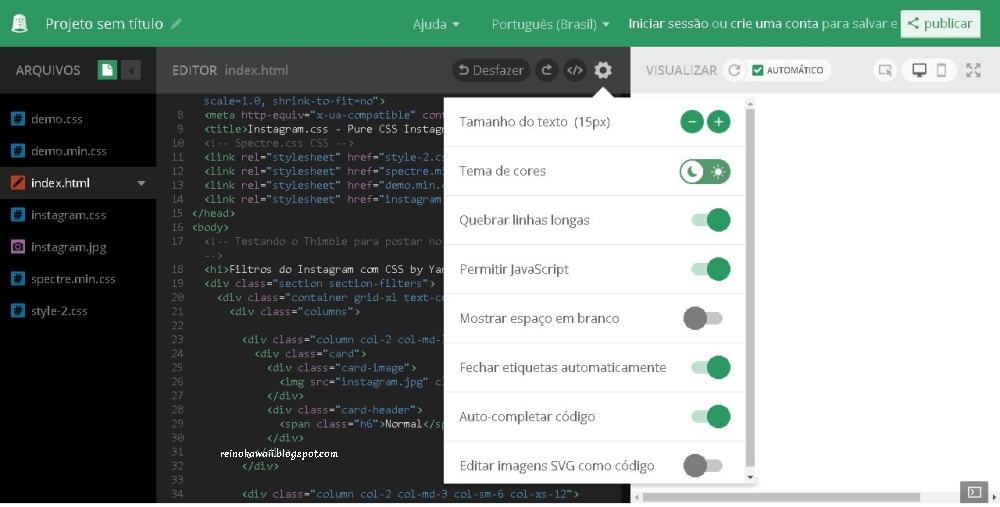Click the share icon in publicar
Screen dimensions: 1000x507
[913, 24]
